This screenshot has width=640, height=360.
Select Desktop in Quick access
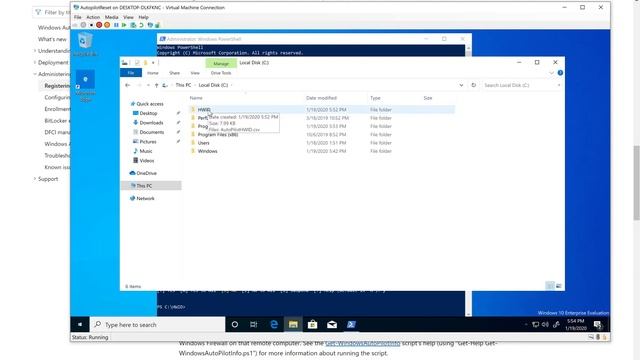pos(148,113)
